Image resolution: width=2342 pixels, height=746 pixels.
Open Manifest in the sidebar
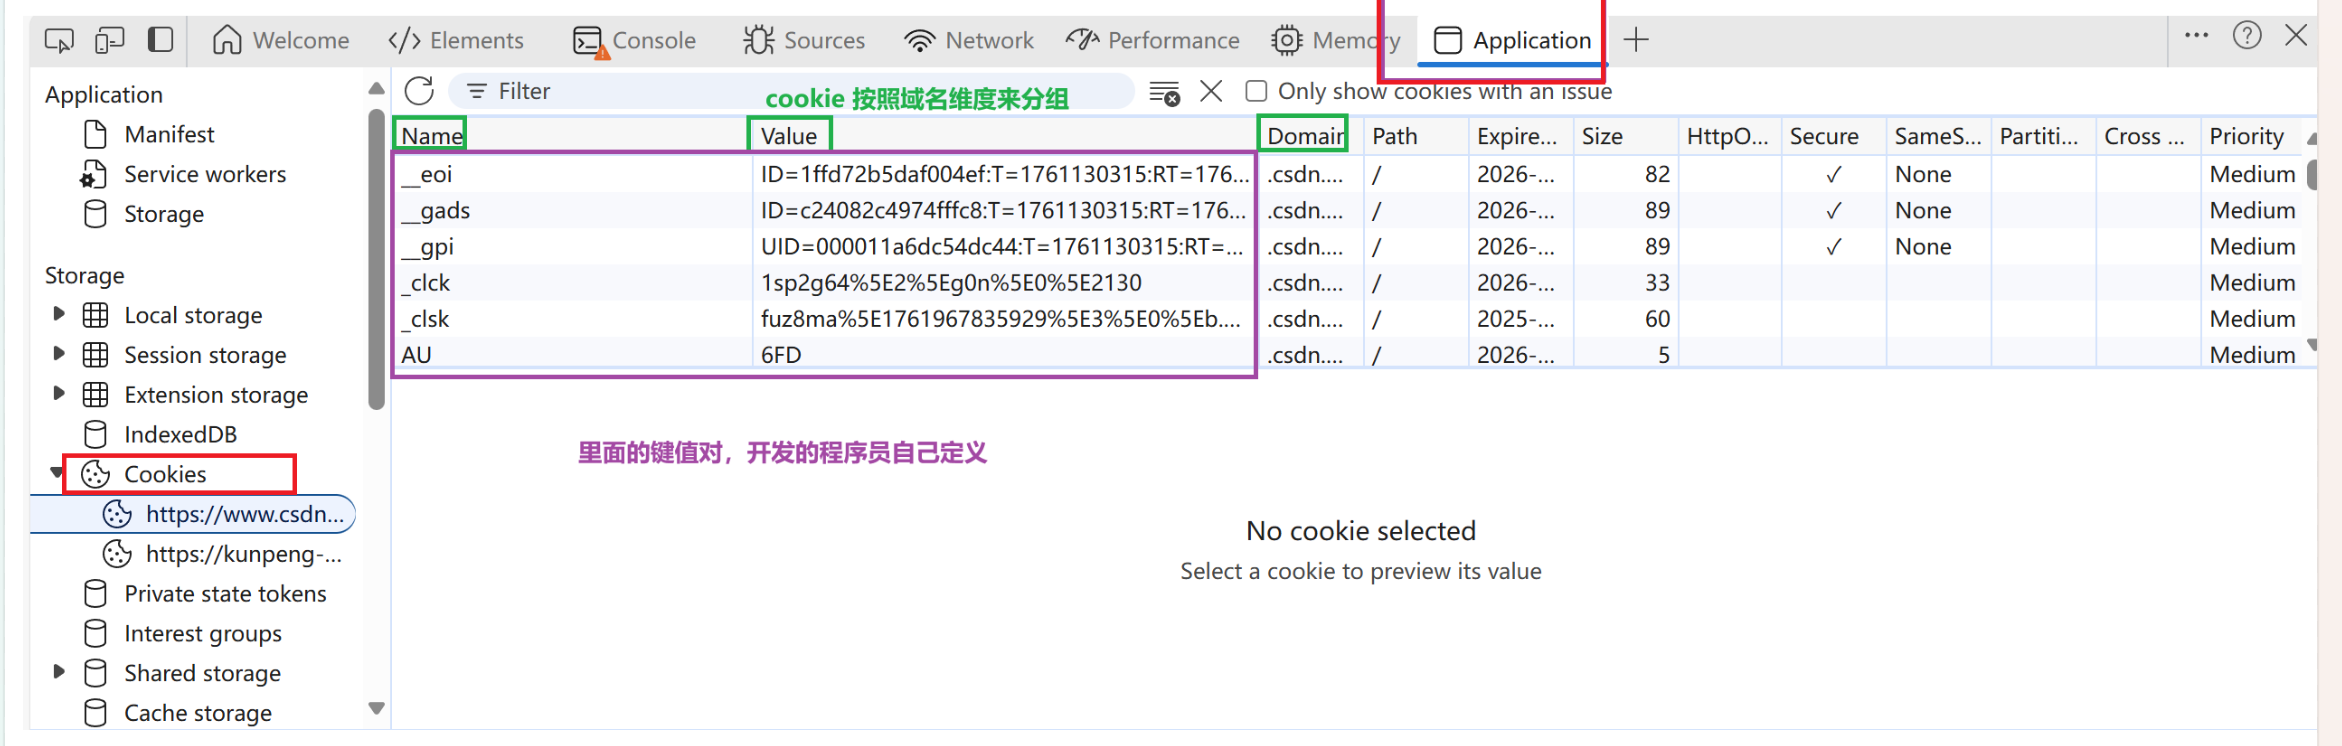coord(169,134)
